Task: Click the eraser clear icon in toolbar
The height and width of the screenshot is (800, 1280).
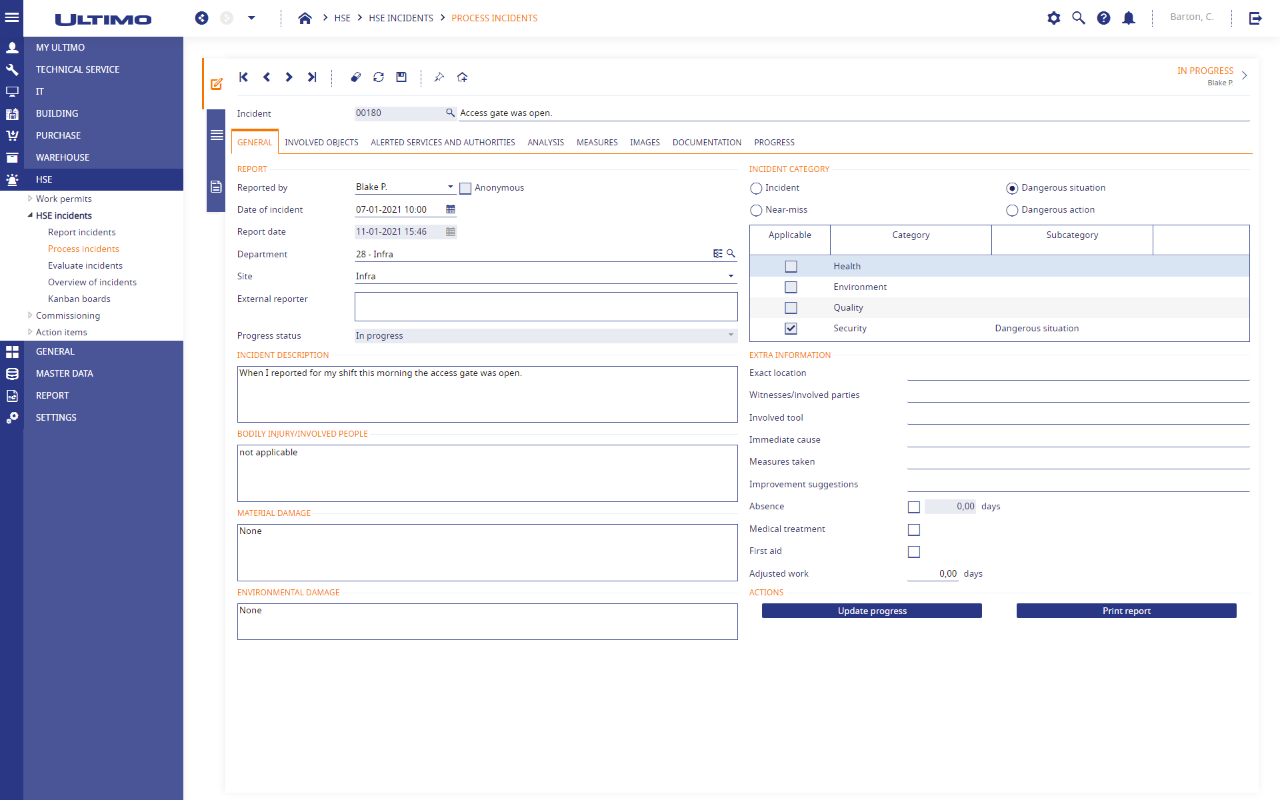Action: [356, 77]
